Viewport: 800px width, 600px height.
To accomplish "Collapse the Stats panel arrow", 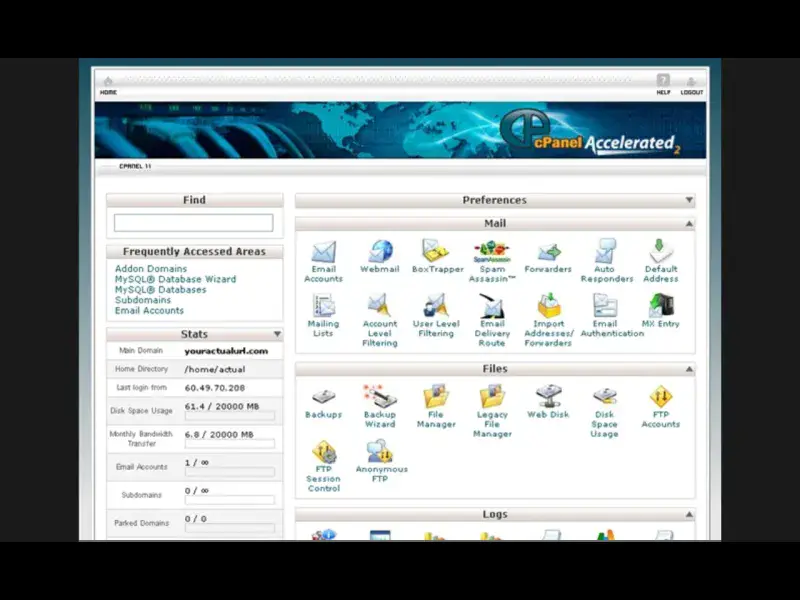I will tap(277, 334).
